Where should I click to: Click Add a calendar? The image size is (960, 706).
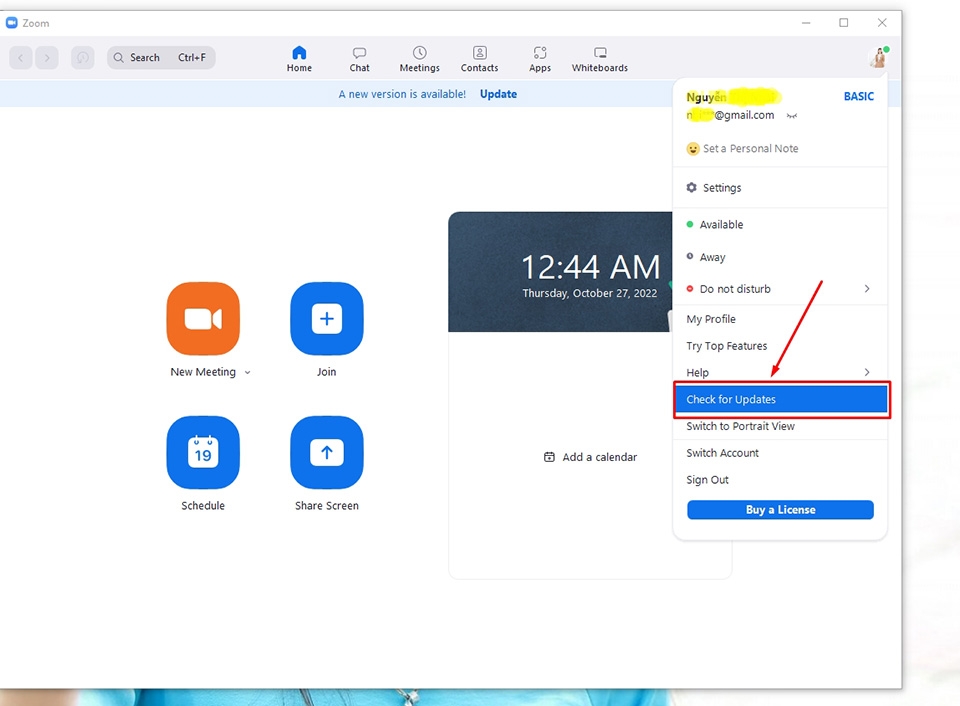(x=590, y=457)
